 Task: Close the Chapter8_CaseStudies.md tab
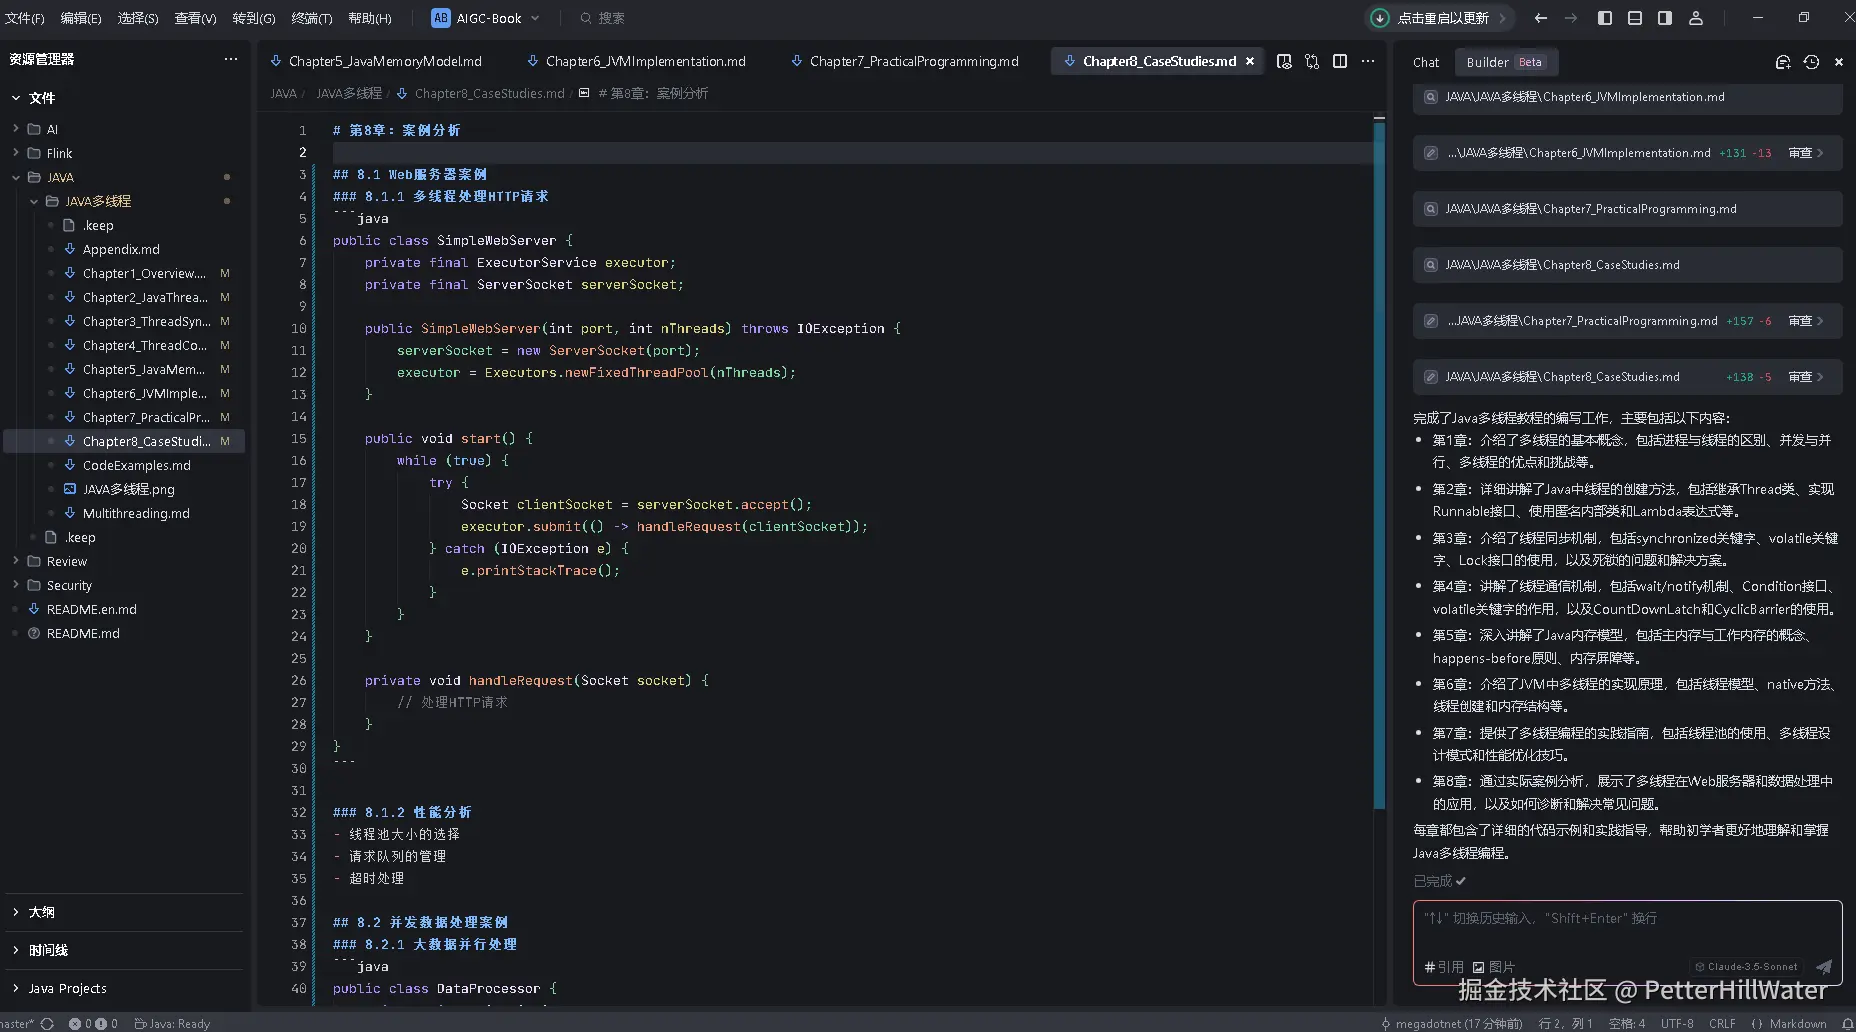[1250, 61]
